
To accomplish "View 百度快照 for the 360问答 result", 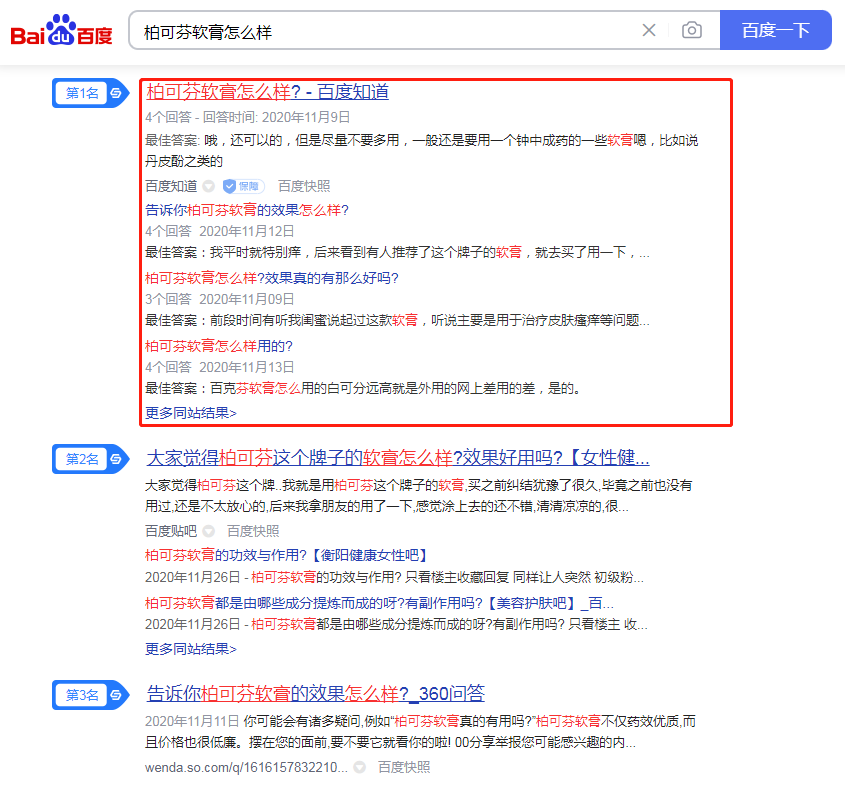I will [404, 767].
